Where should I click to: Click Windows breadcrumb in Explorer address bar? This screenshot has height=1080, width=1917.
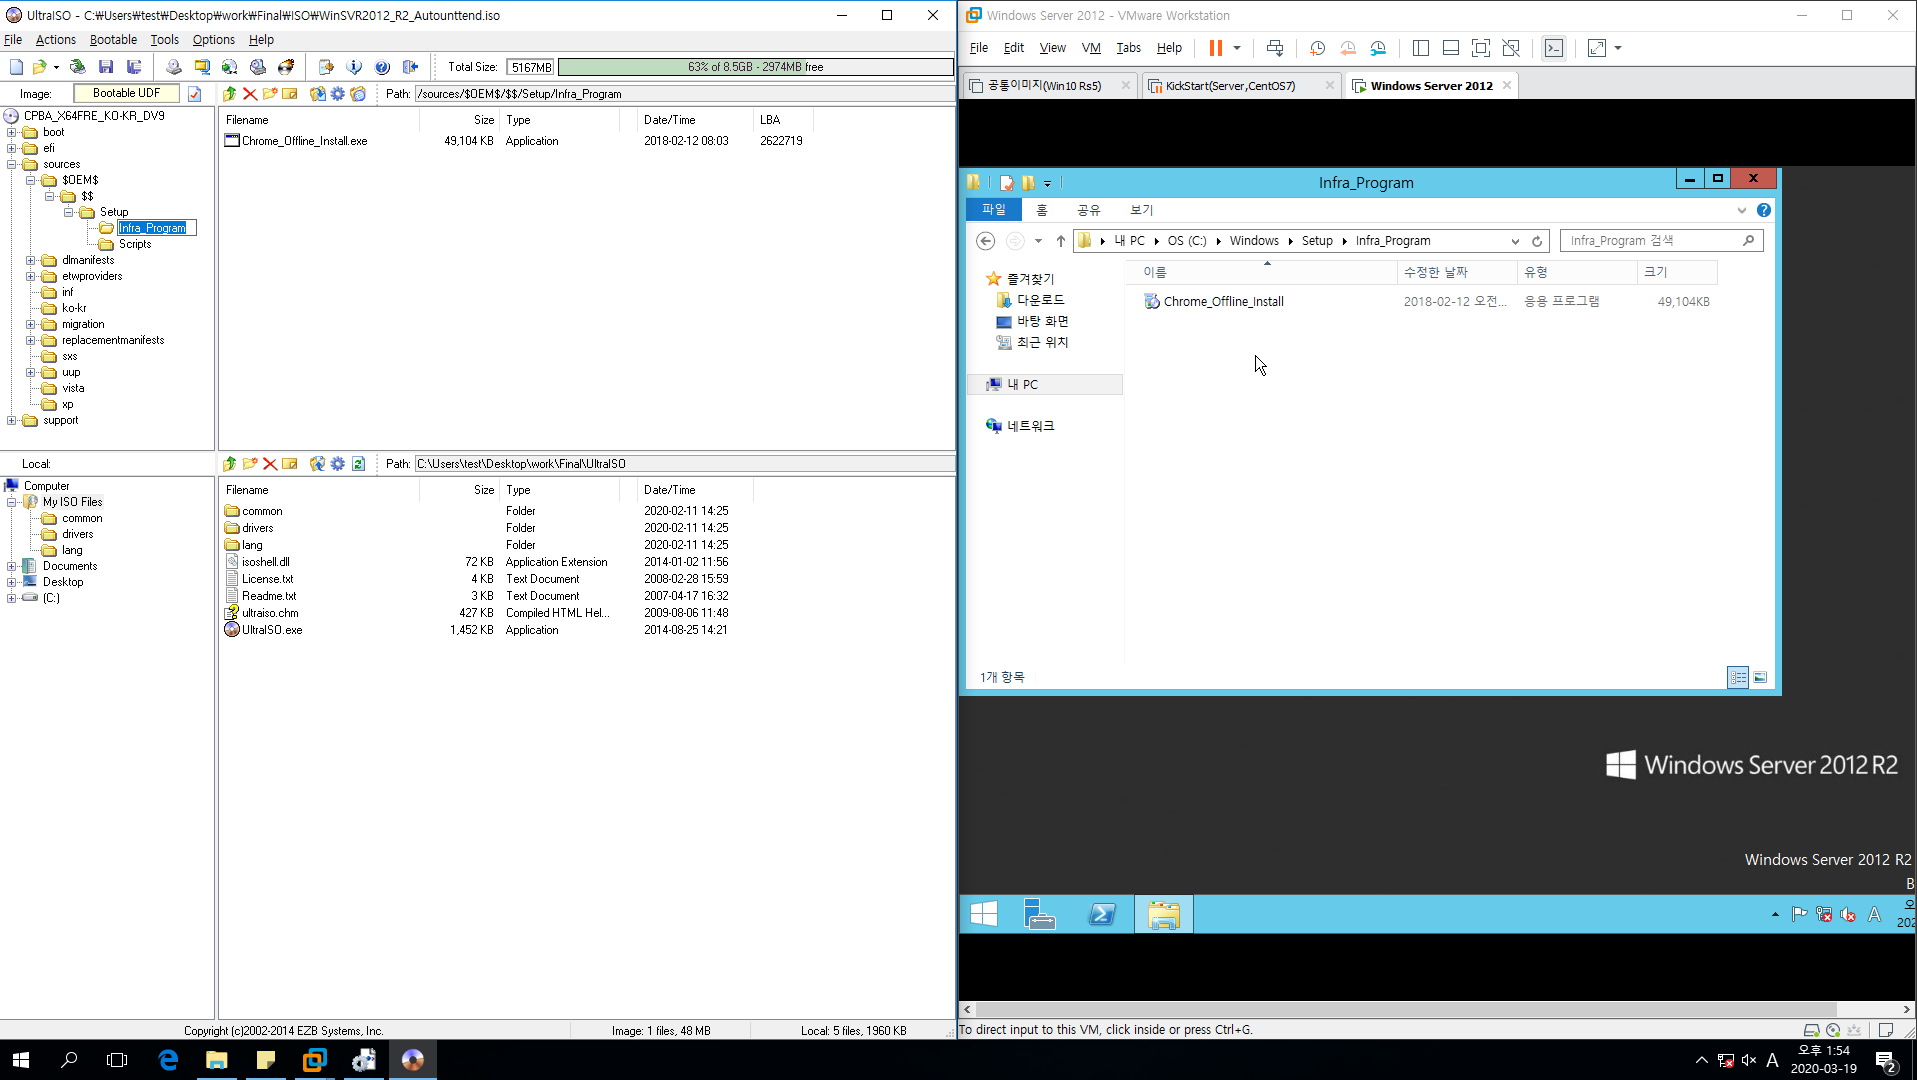(1254, 241)
